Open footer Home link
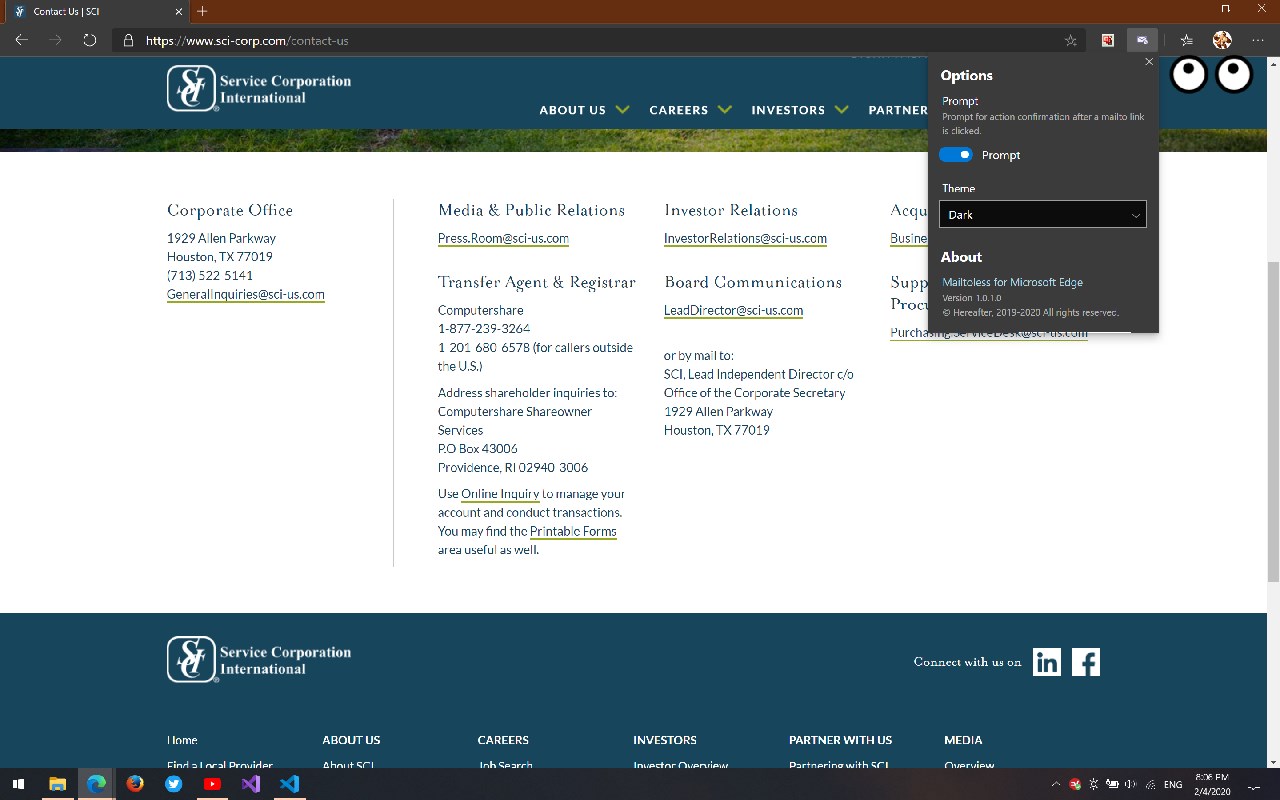Viewport: 1280px width, 800px height. pyautogui.click(x=182, y=740)
